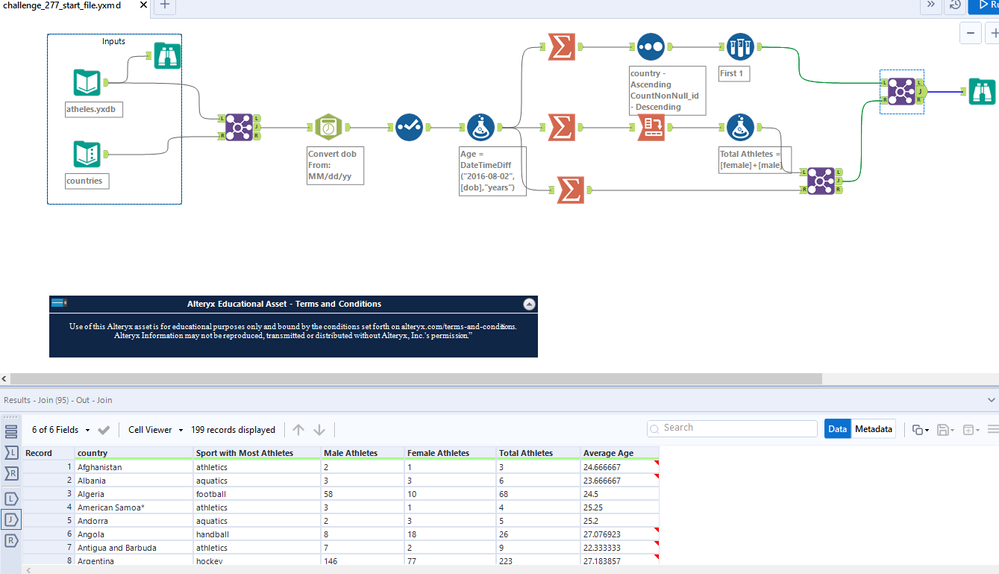Select the Algeria football cell
Screen dimensions: 999x574
(x=257, y=494)
